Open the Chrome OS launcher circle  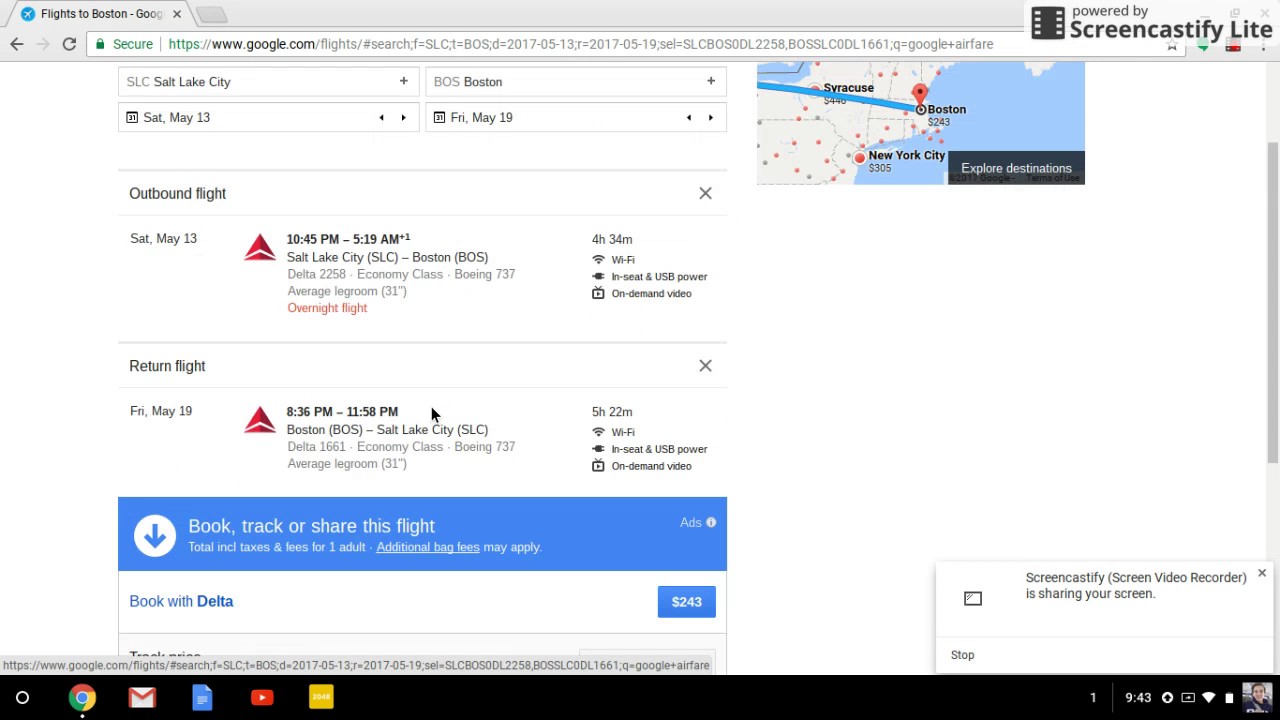coord(22,697)
